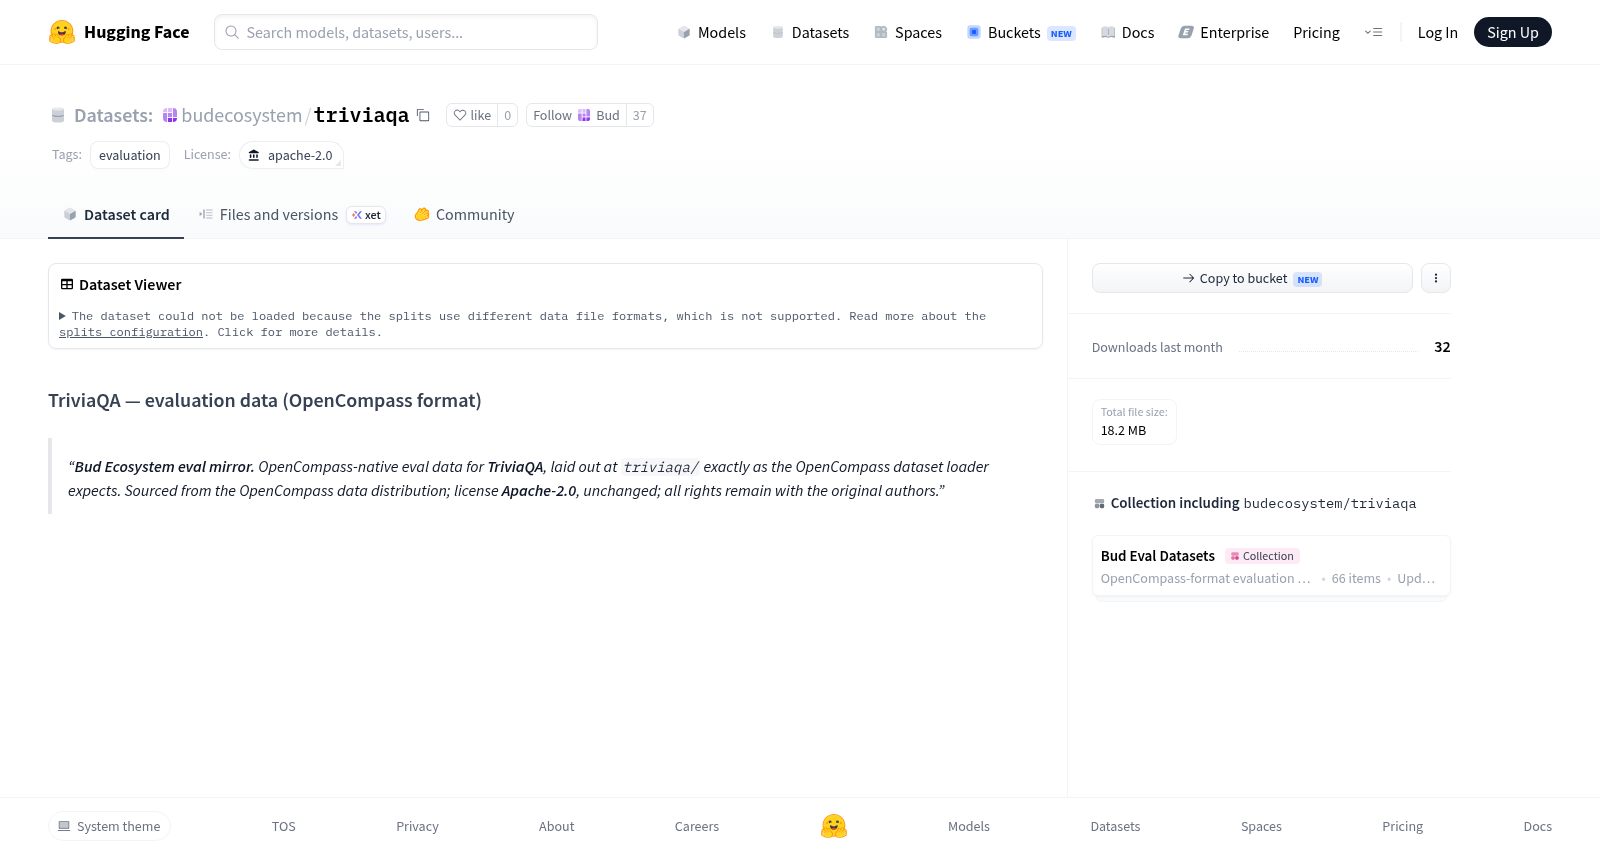Go to Pricing in the top navigation
Screen dimensions: 1600x861
tap(1316, 32)
